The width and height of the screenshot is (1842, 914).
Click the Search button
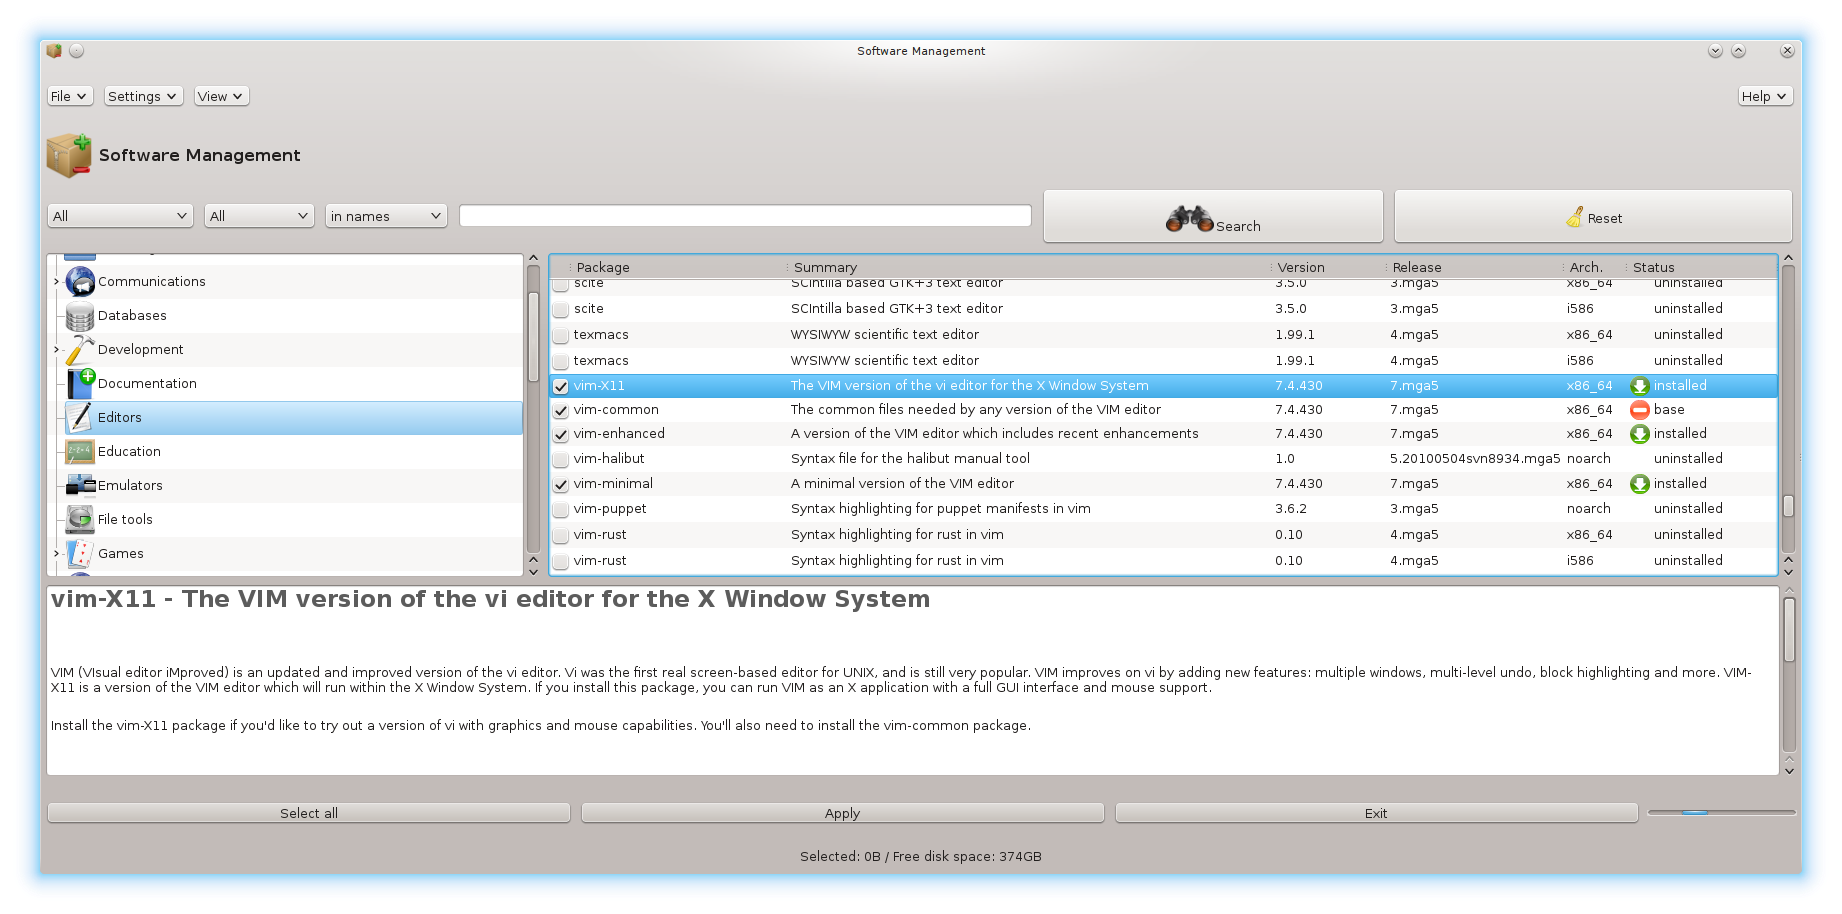pos(1213,217)
